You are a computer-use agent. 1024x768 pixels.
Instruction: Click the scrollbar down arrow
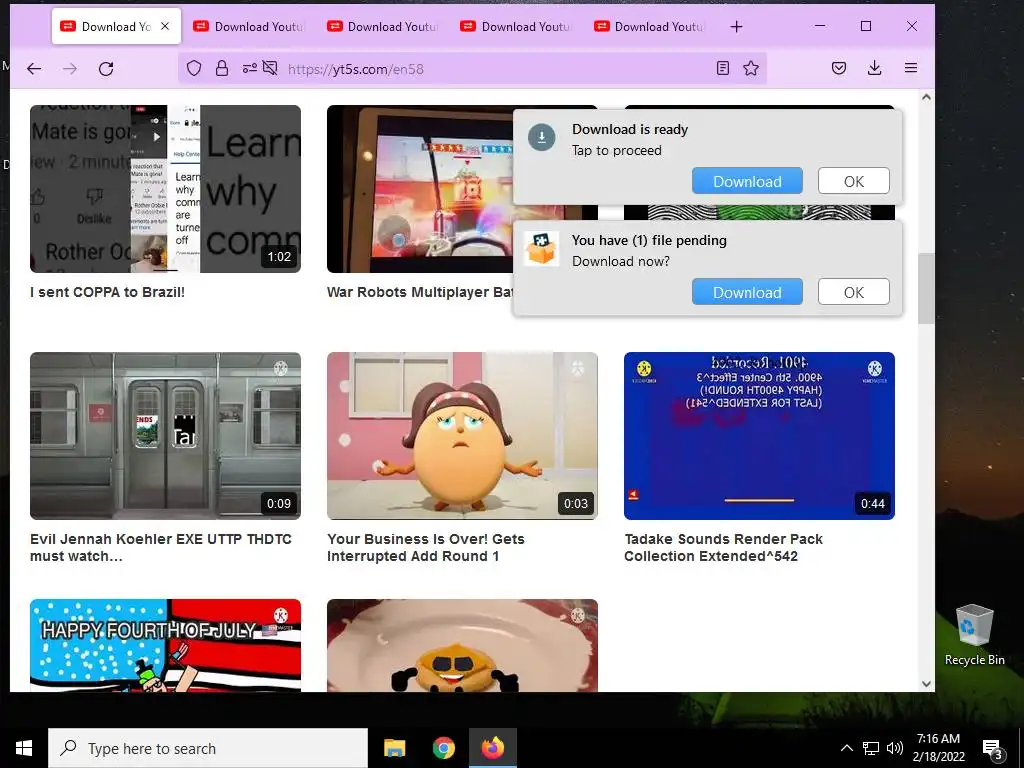coord(926,684)
